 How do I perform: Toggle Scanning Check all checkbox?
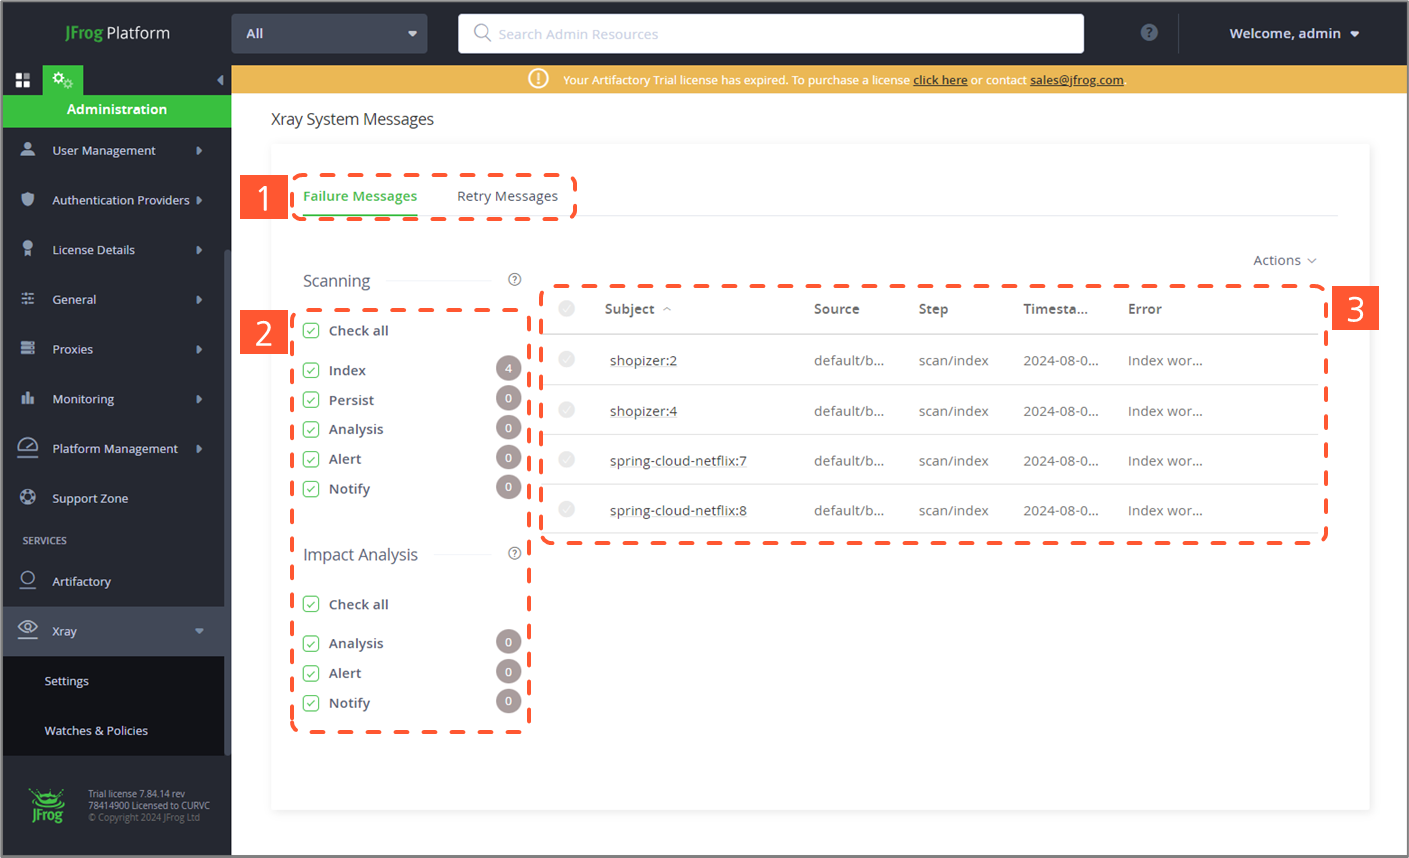point(311,330)
